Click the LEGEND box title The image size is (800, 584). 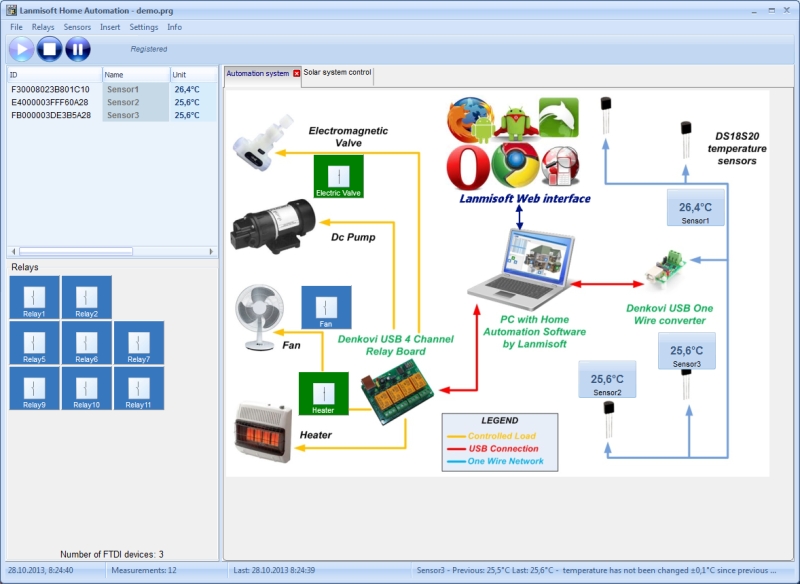coord(499,421)
